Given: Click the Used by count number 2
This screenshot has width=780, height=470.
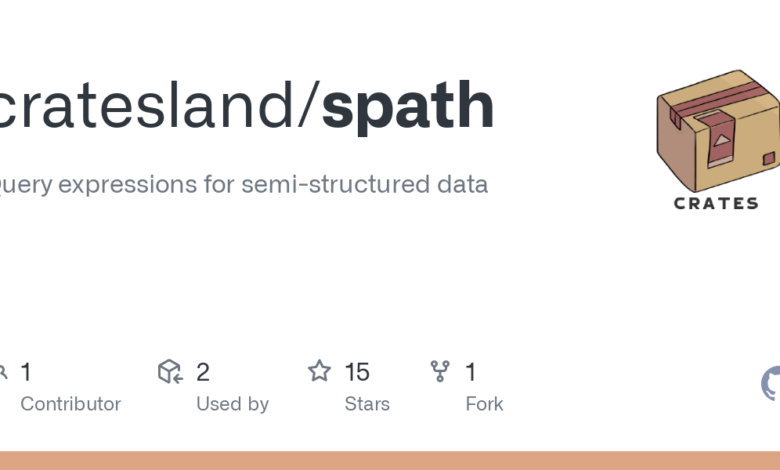Looking at the screenshot, I should pyautogui.click(x=203, y=372).
